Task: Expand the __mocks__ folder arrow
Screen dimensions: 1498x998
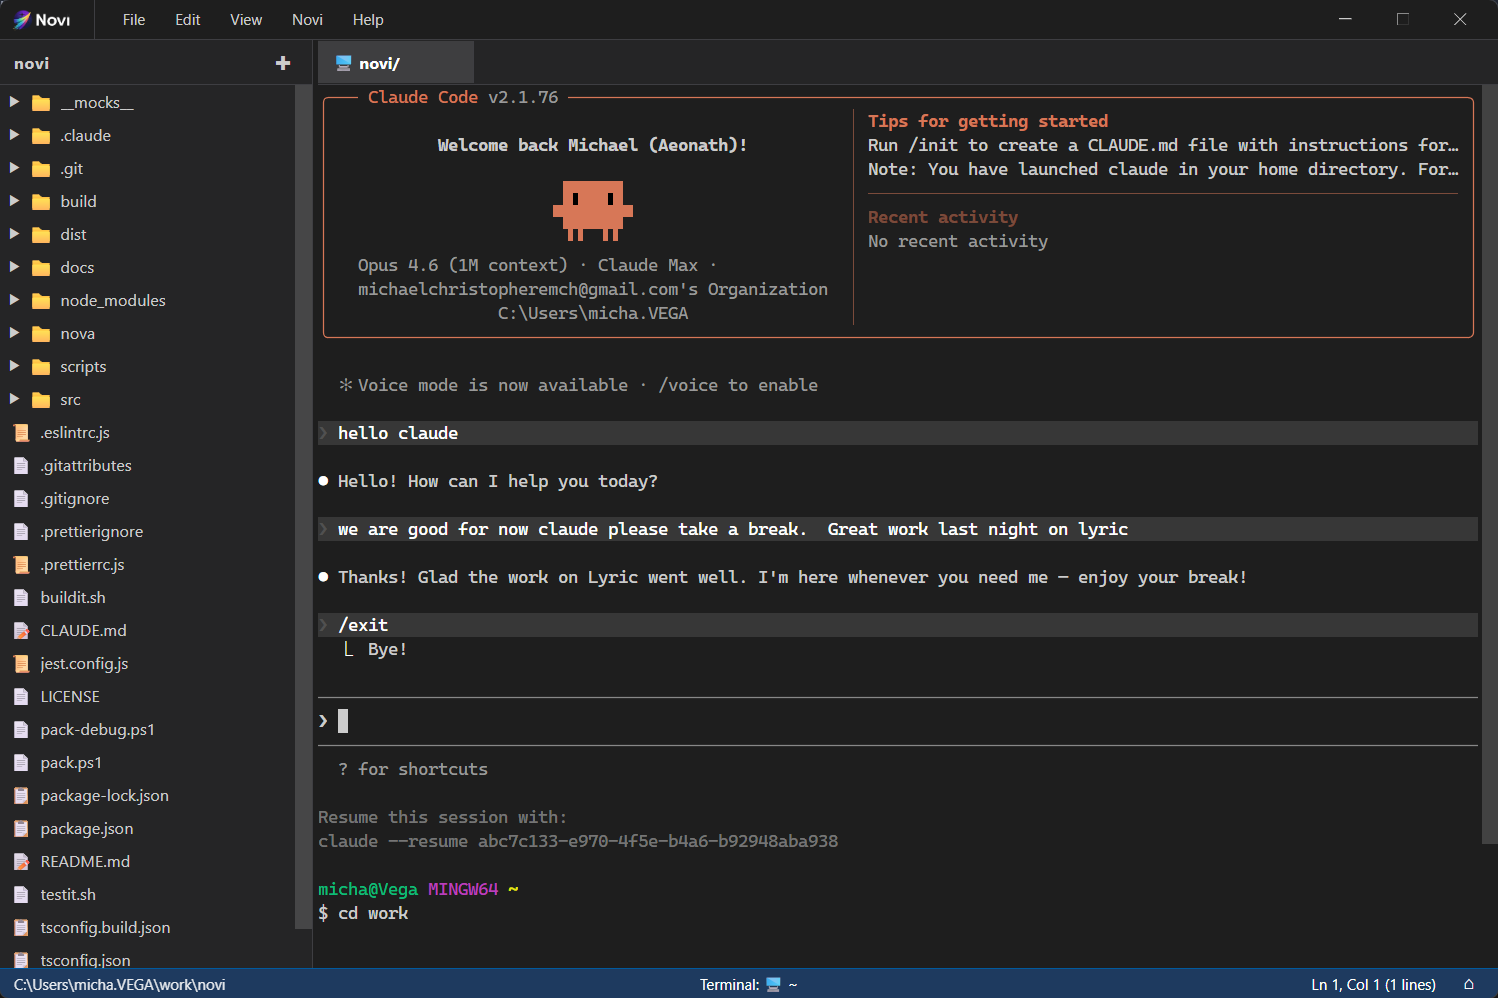Action: [14, 102]
